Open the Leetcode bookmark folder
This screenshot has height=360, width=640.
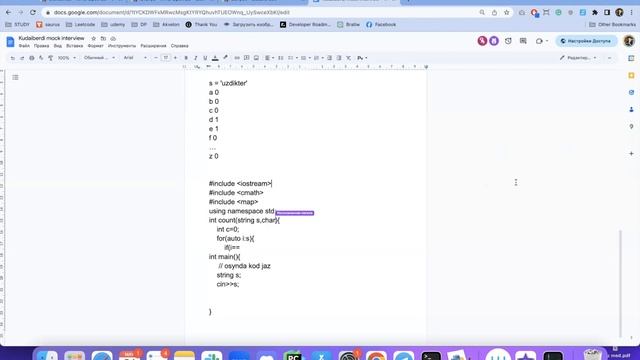click(80, 24)
